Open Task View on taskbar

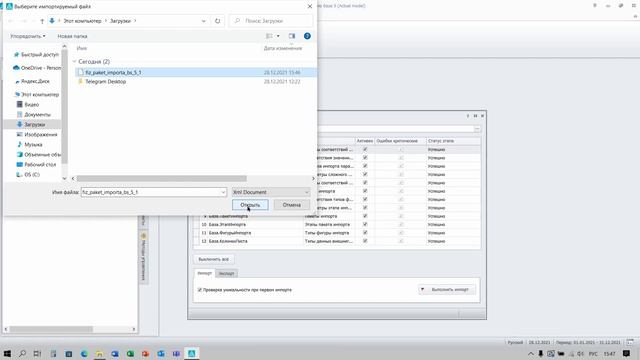[x=38, y=353]
